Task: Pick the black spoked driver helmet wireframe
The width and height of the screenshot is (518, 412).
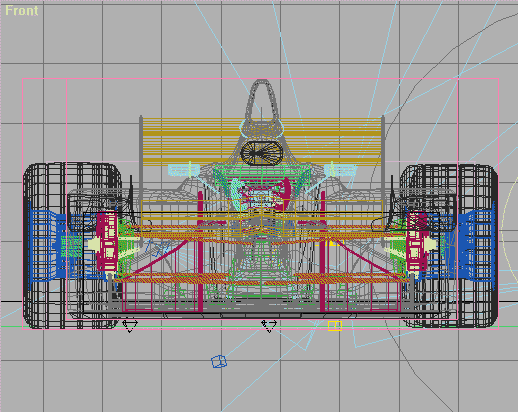Action: pos(262,153)
